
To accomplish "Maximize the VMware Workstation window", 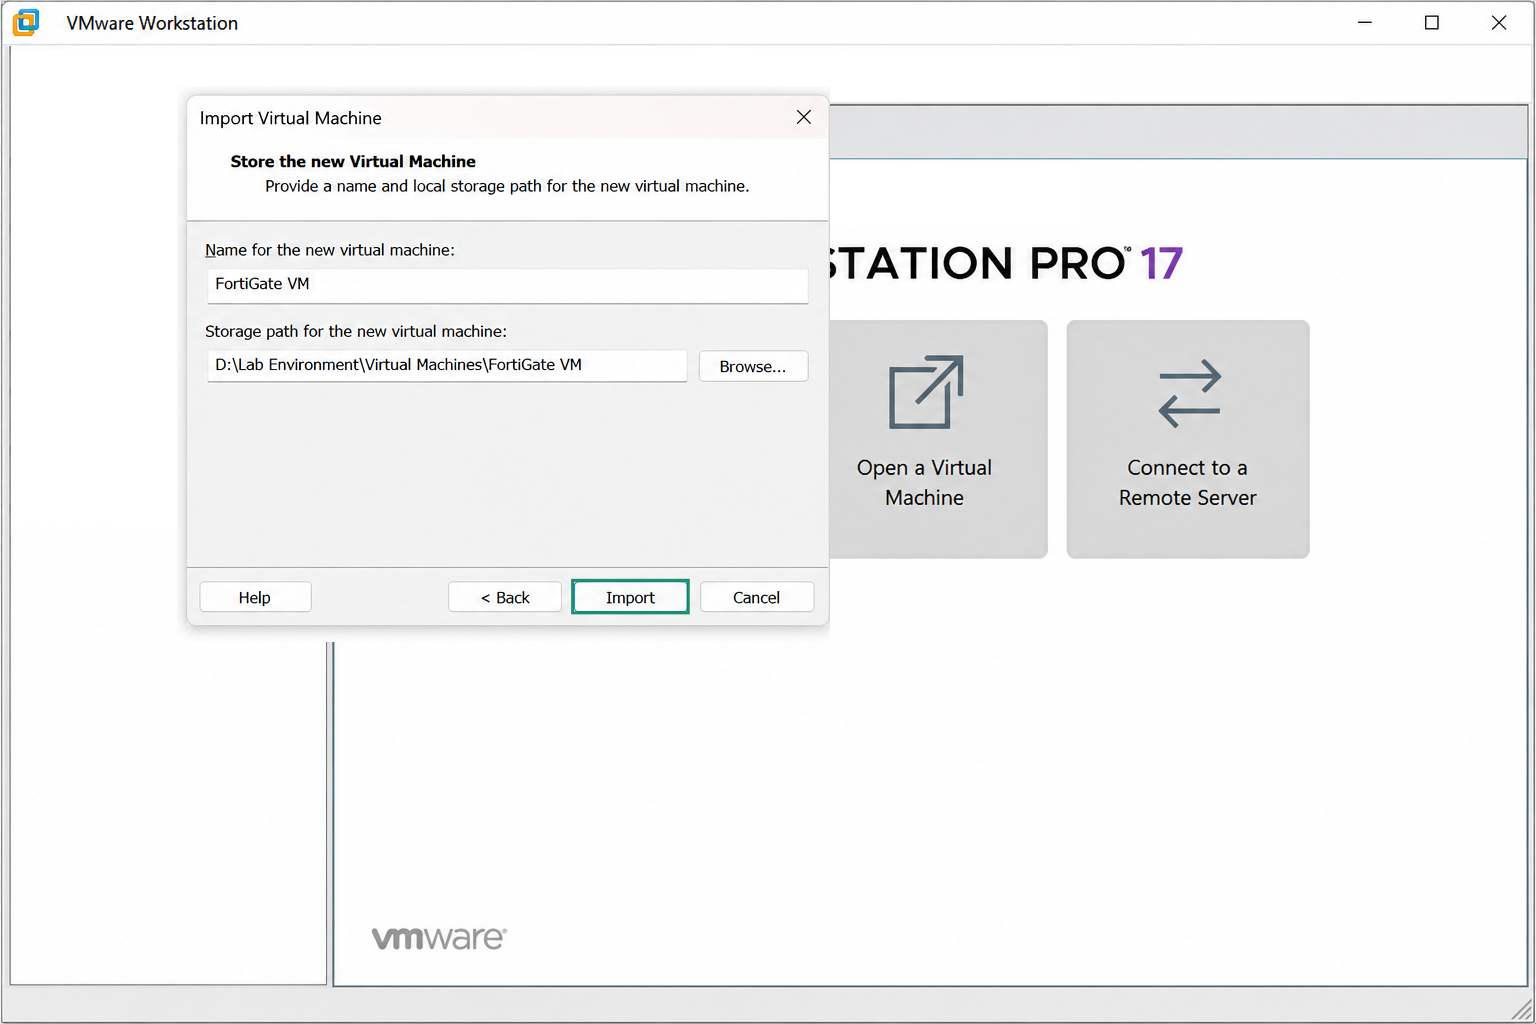I will pos(1431,22).
